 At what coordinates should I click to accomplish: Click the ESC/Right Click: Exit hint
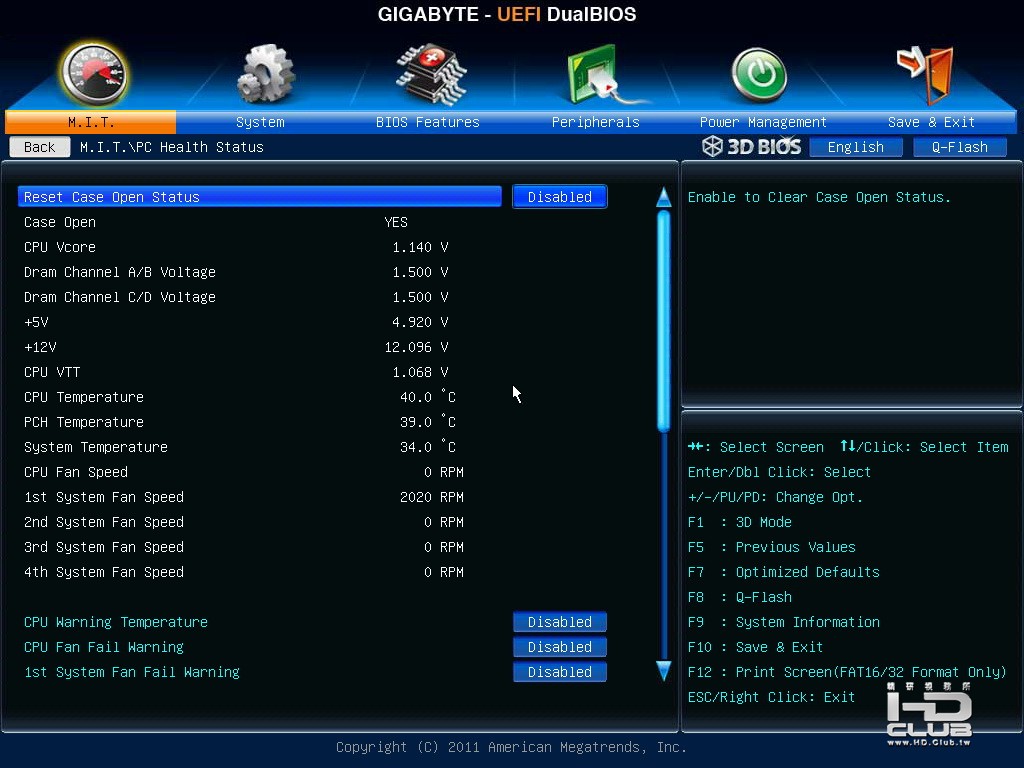point(771,697)
